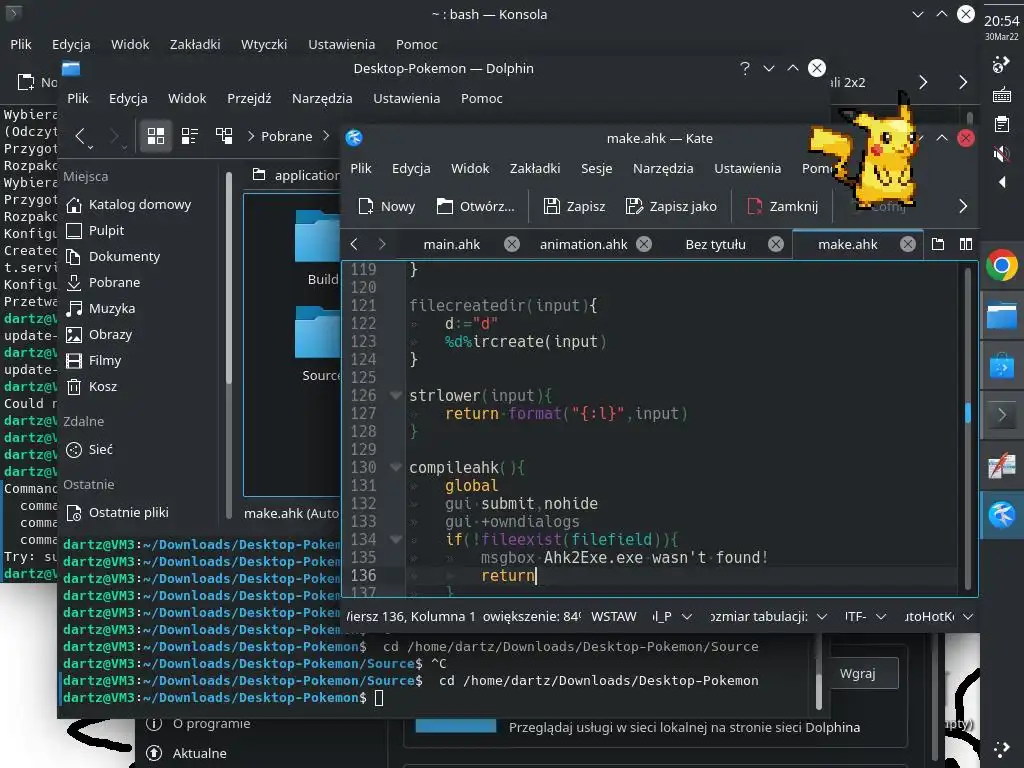
Task: Open Edycja menu in Kate
Action: coord(411,168)
